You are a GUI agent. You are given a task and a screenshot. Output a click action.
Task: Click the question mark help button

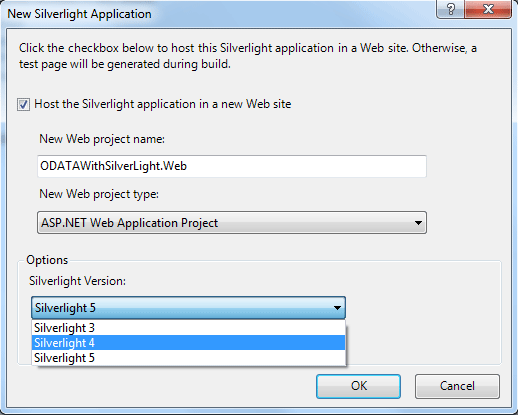coord(450,9)
